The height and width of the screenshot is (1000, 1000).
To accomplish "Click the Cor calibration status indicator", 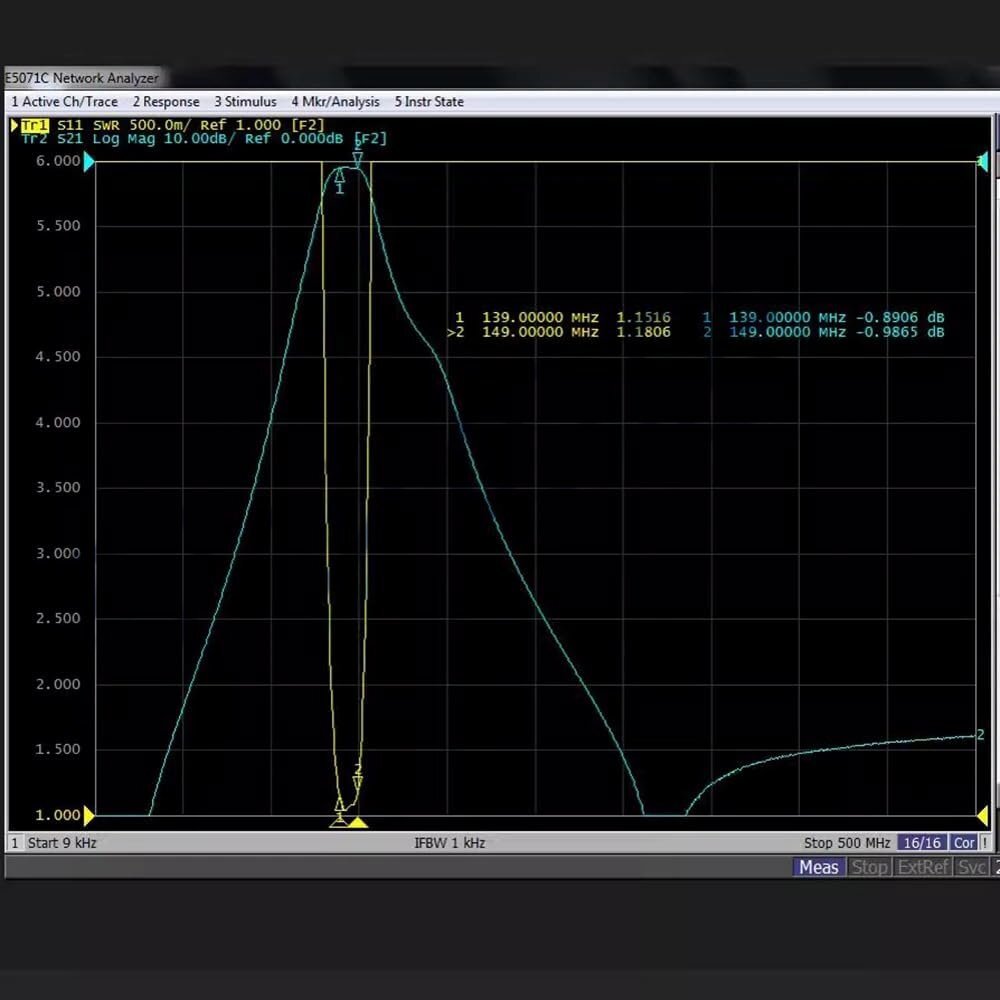I will pos(962,843).
